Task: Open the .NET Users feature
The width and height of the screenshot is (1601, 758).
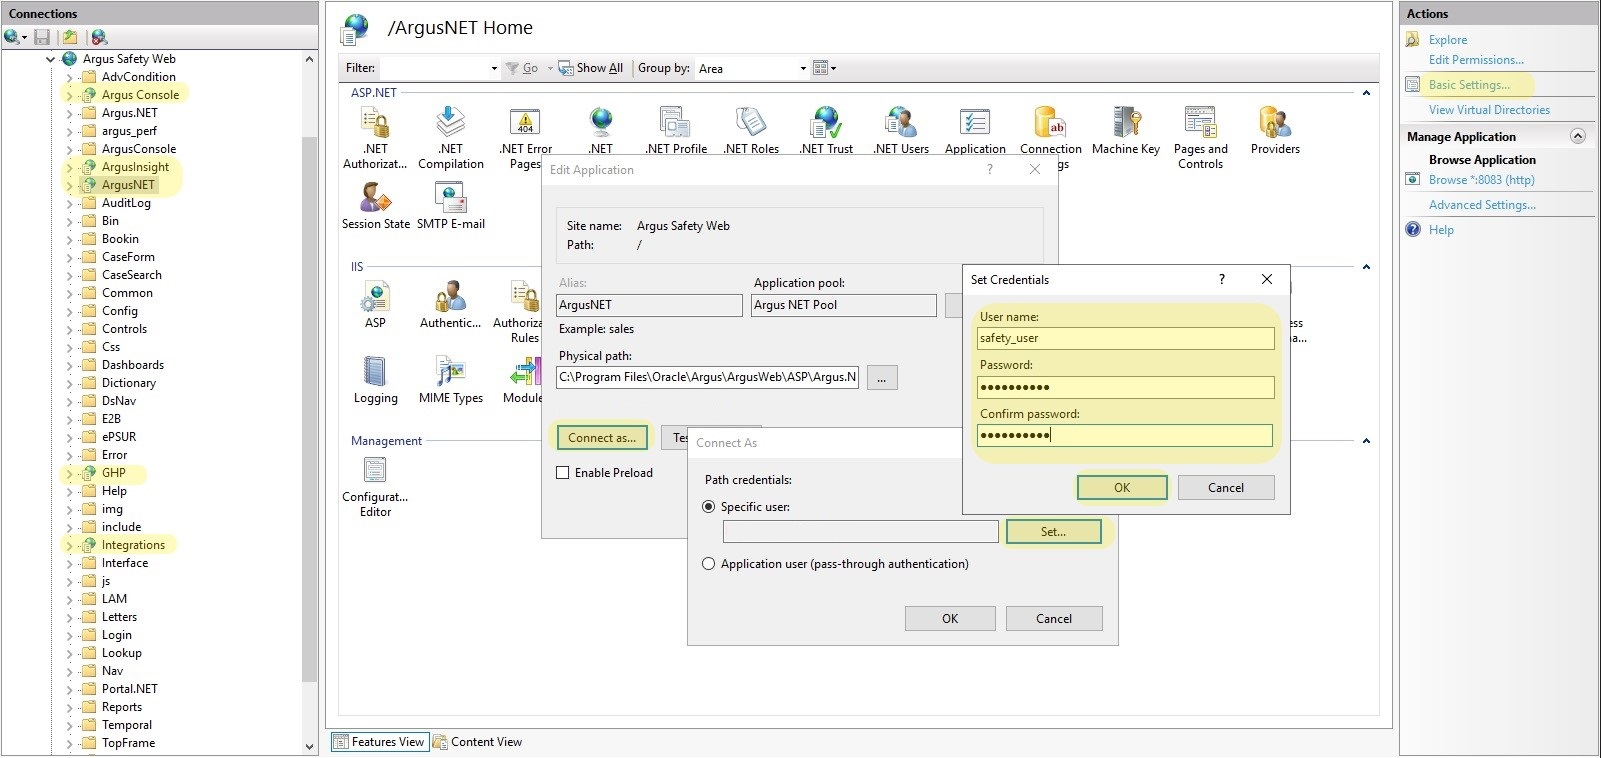Action: 901,131
